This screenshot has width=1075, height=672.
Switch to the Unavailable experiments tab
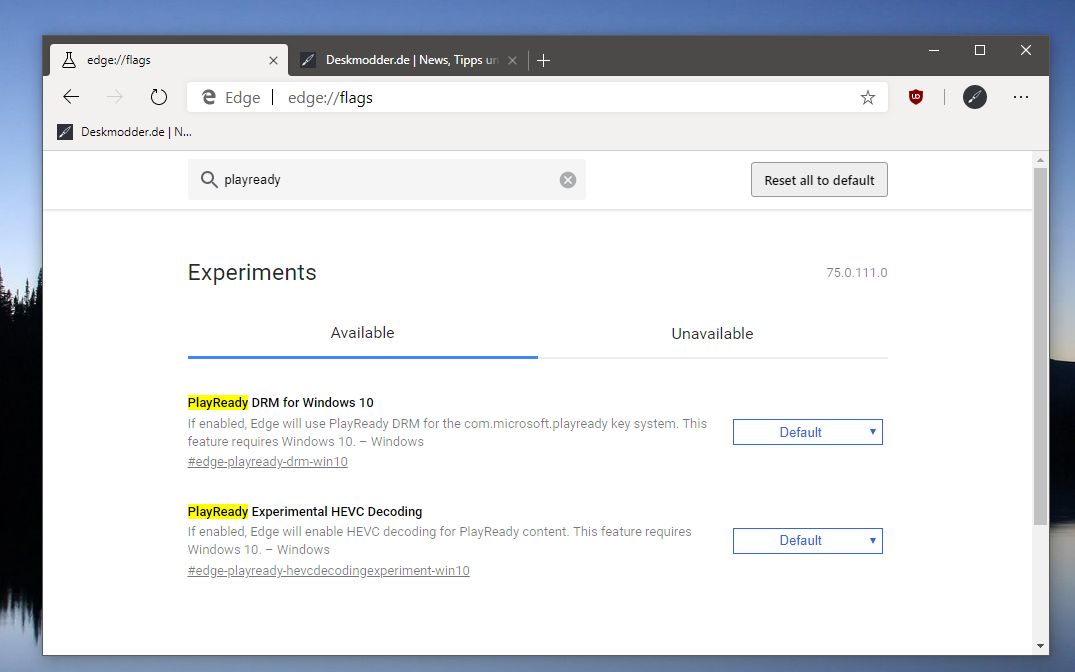(x=712, y=334)
